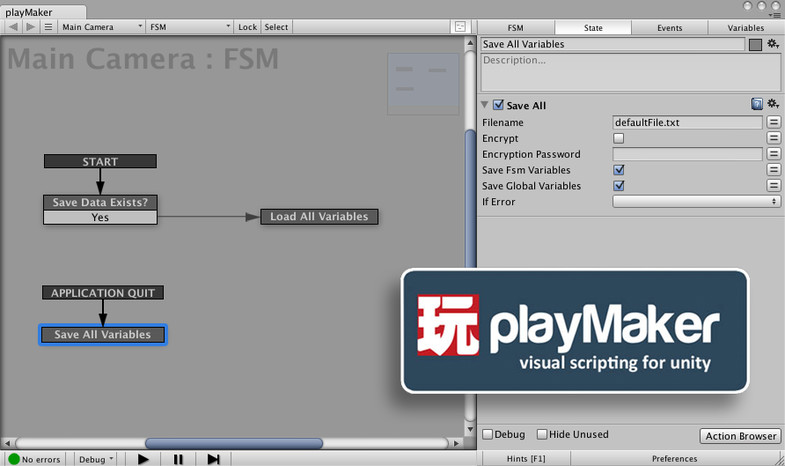This screenshot has height=466, width=785.
Task: Toggle variable option button for Encrypt
Action: tap(773, 138)
